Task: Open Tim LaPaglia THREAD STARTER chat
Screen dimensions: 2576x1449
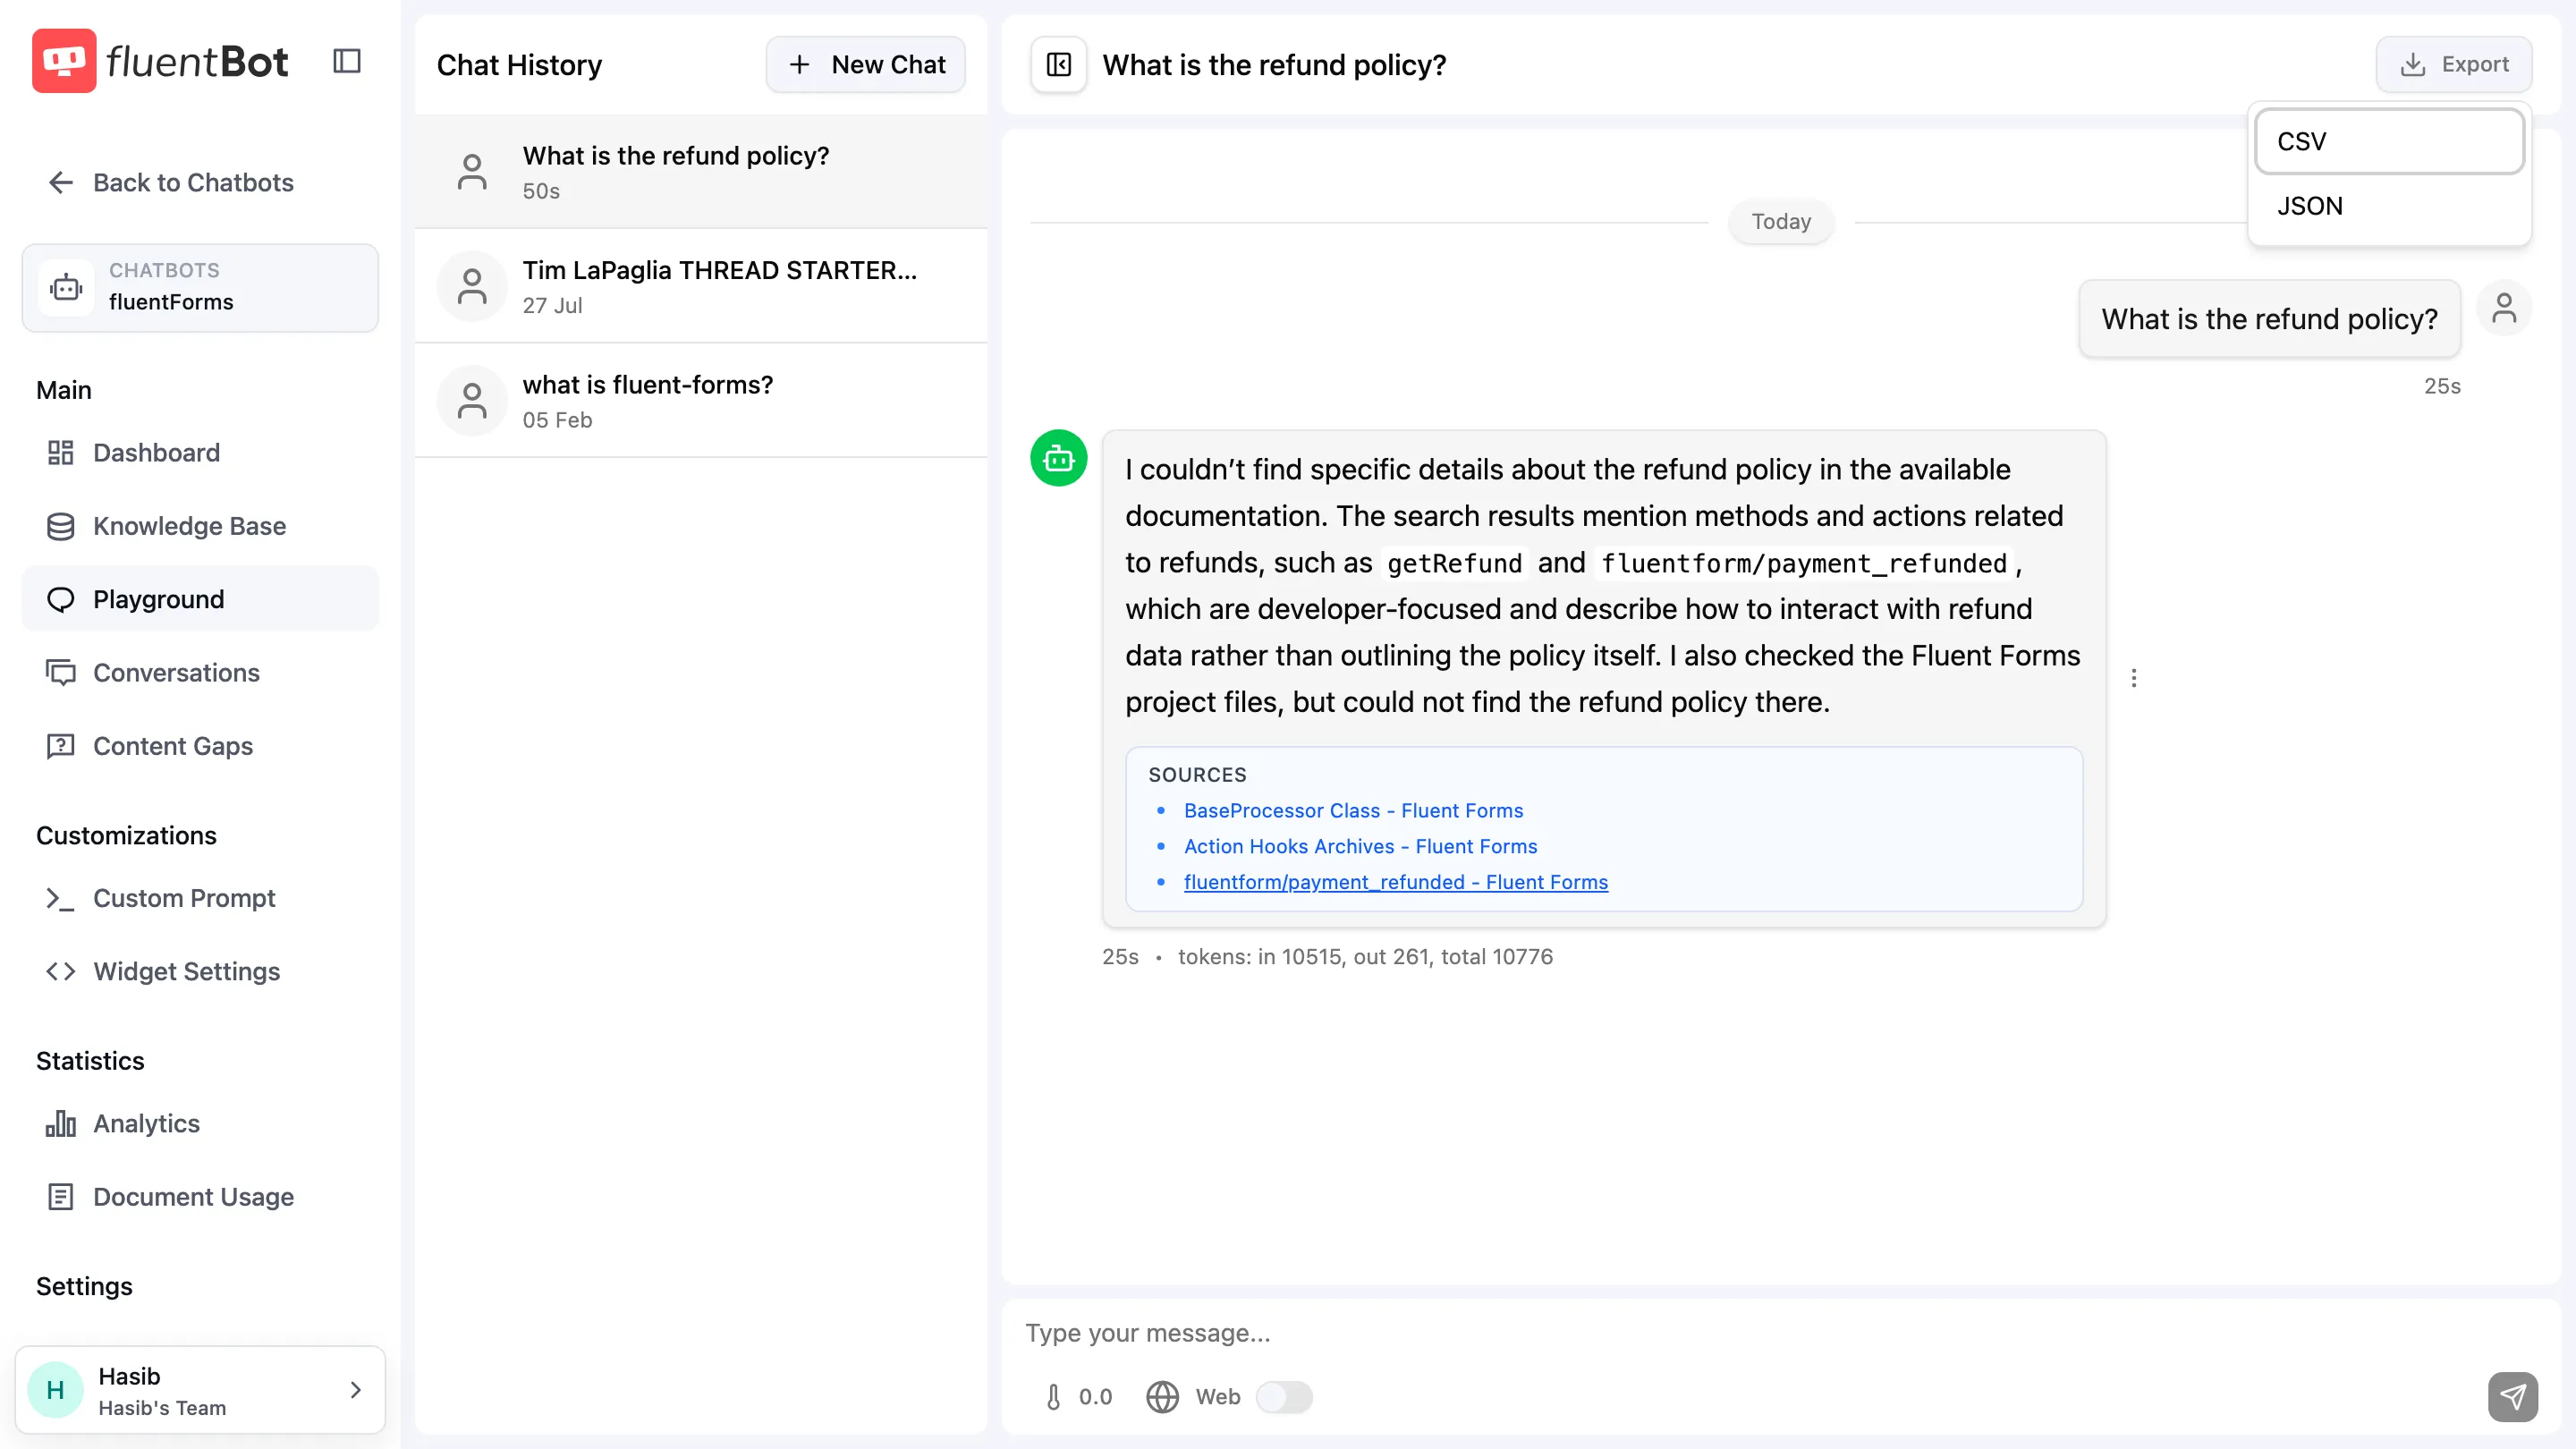Action: (701, 287)
